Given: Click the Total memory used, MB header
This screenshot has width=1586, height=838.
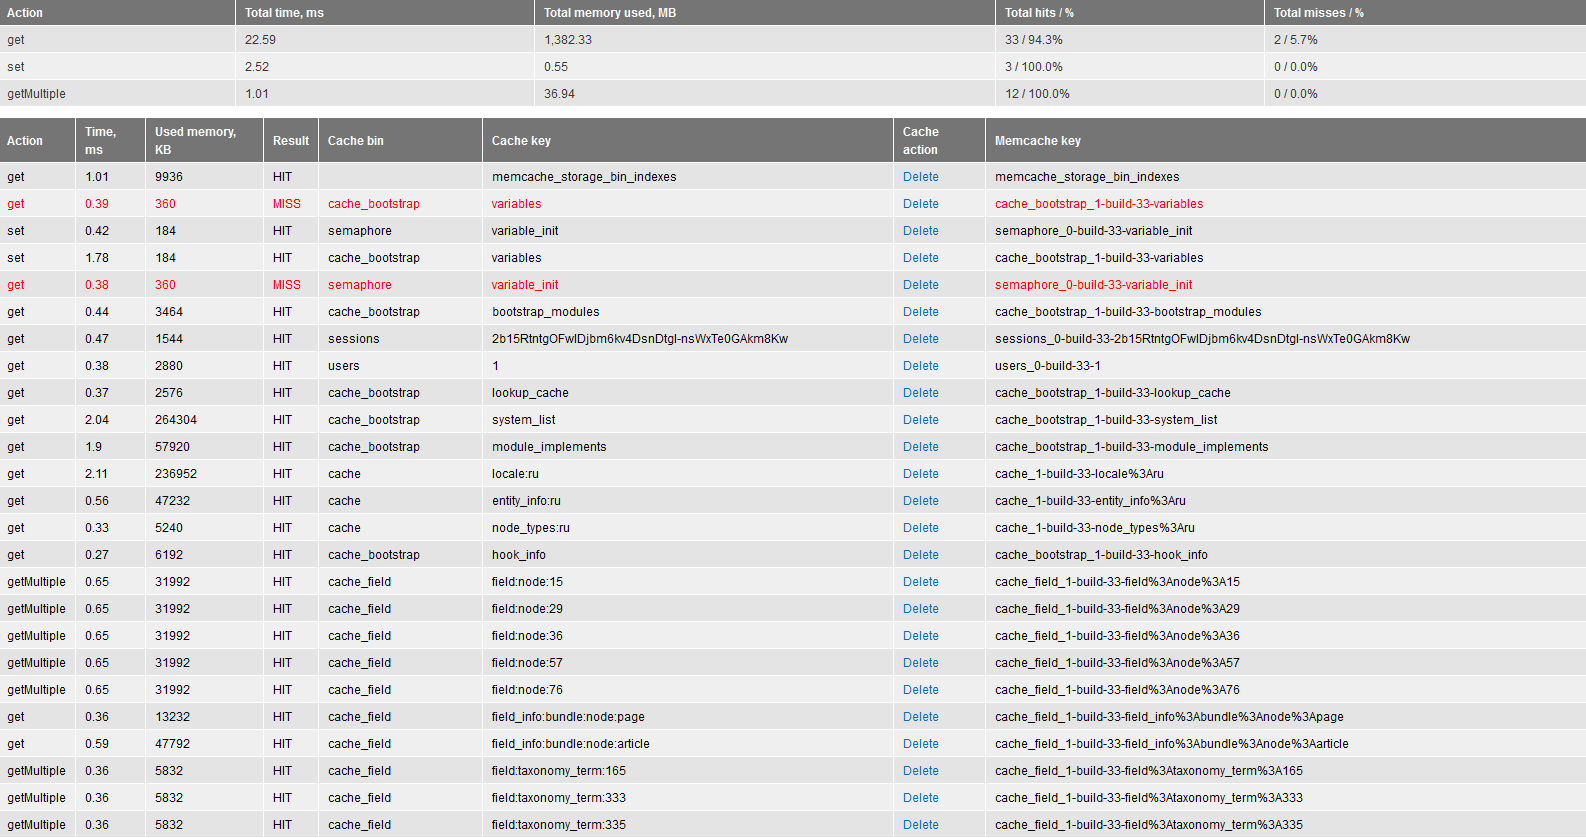Looking at the screenshot, I should click(610, 13).
